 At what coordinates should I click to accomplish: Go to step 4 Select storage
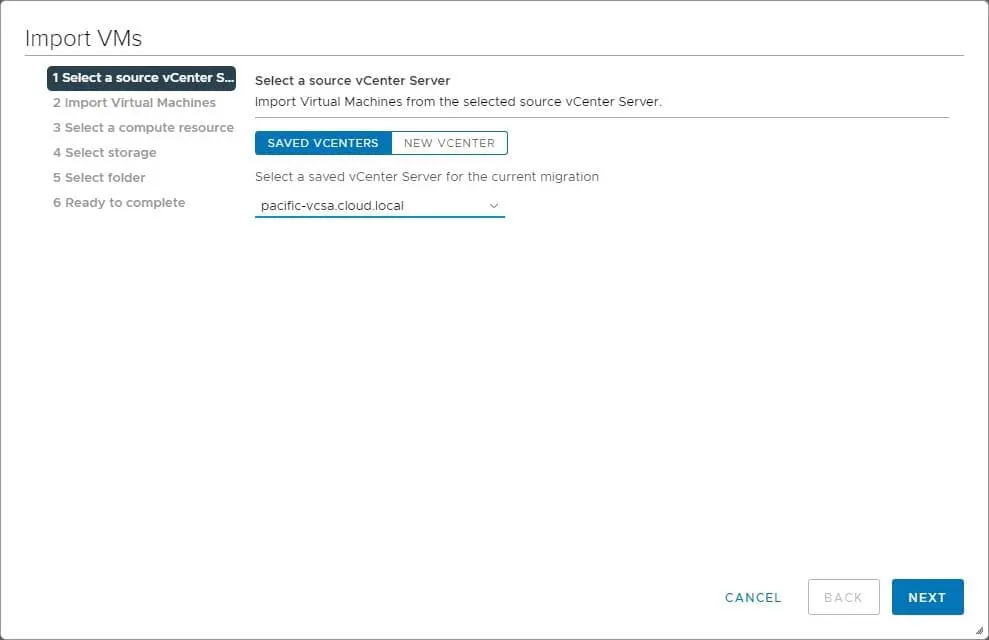point(105,153)
